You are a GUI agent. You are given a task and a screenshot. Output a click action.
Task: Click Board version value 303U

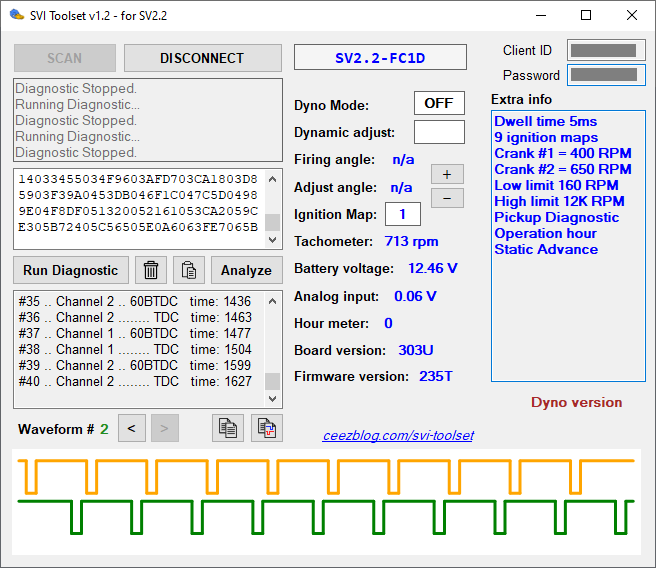(415, 350)
